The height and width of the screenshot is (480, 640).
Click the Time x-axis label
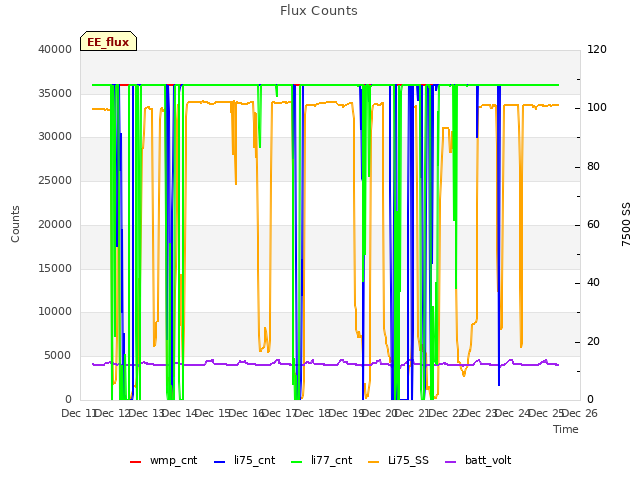click(x=566, y=429)
